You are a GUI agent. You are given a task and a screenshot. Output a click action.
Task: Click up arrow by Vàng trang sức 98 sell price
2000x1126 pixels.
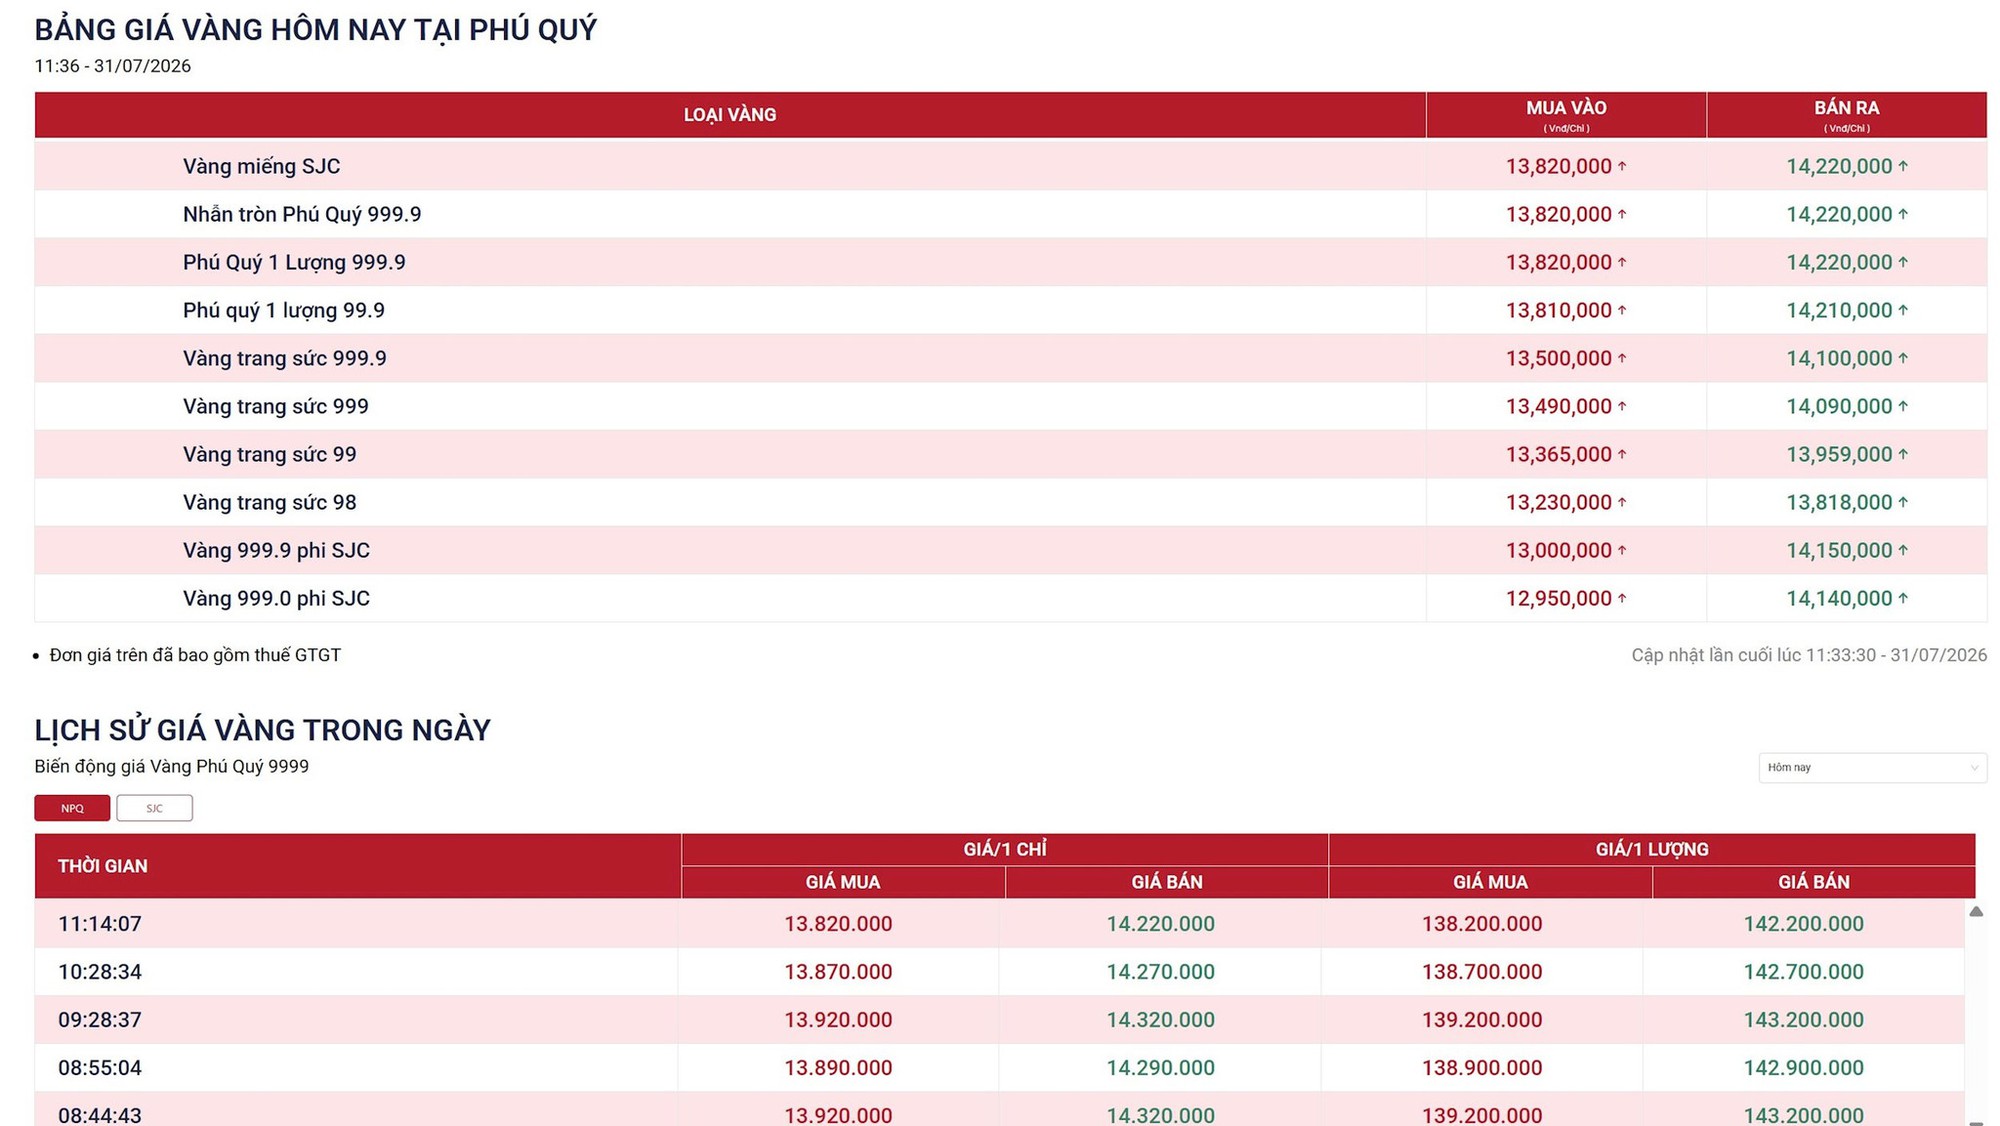(x=1903, y=502)
